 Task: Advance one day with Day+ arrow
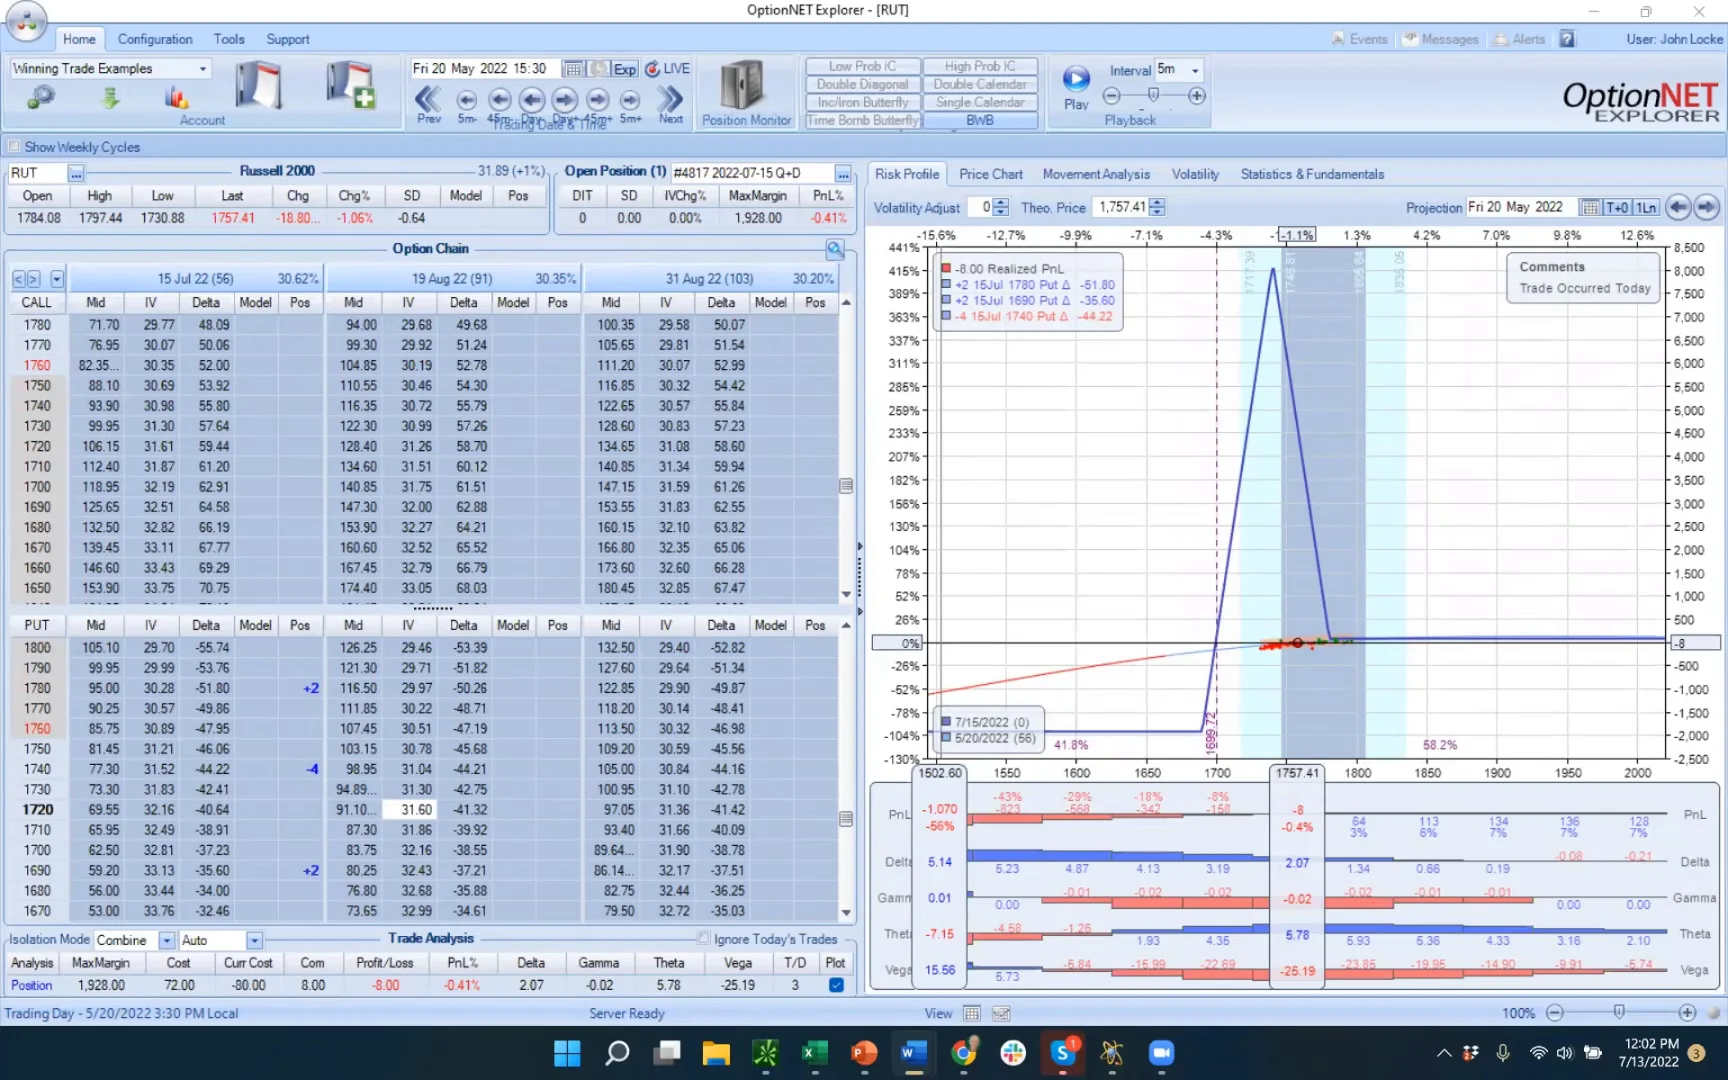[x=565, y=99]
